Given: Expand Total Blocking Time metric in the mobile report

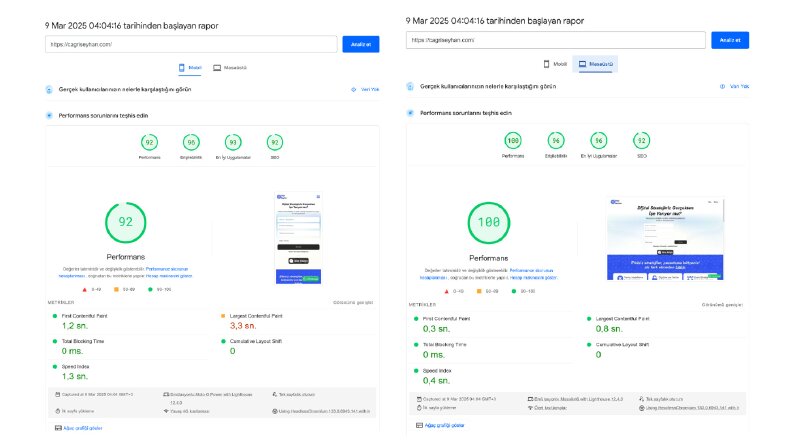Looking at the screenshot, I should (129, 346).
